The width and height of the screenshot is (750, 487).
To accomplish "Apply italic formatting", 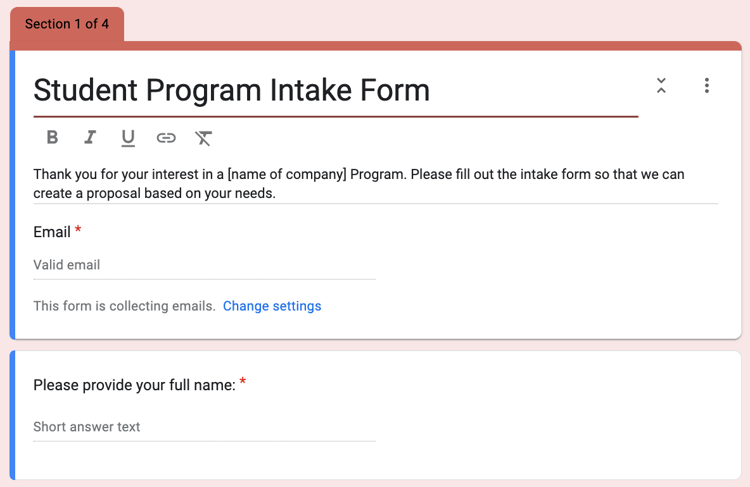I will (90, 138).
